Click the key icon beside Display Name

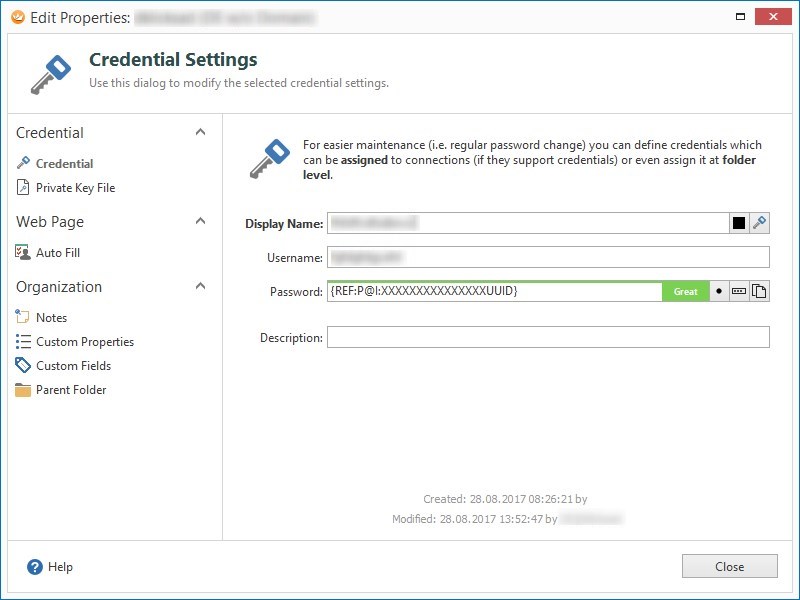pos(760,223)
